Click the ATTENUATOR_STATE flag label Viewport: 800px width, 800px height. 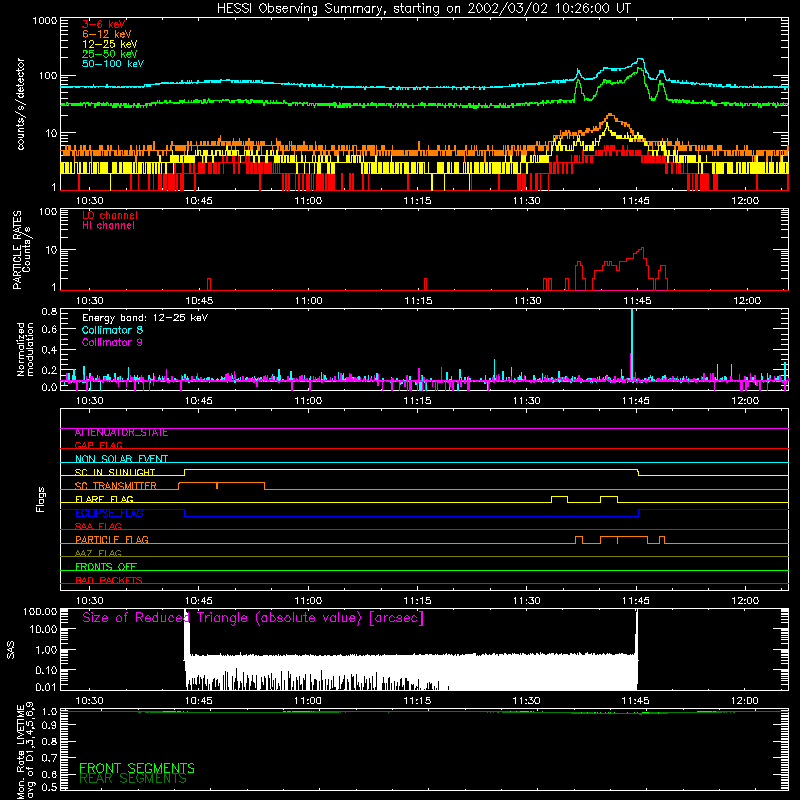click(x=121, y=433)
